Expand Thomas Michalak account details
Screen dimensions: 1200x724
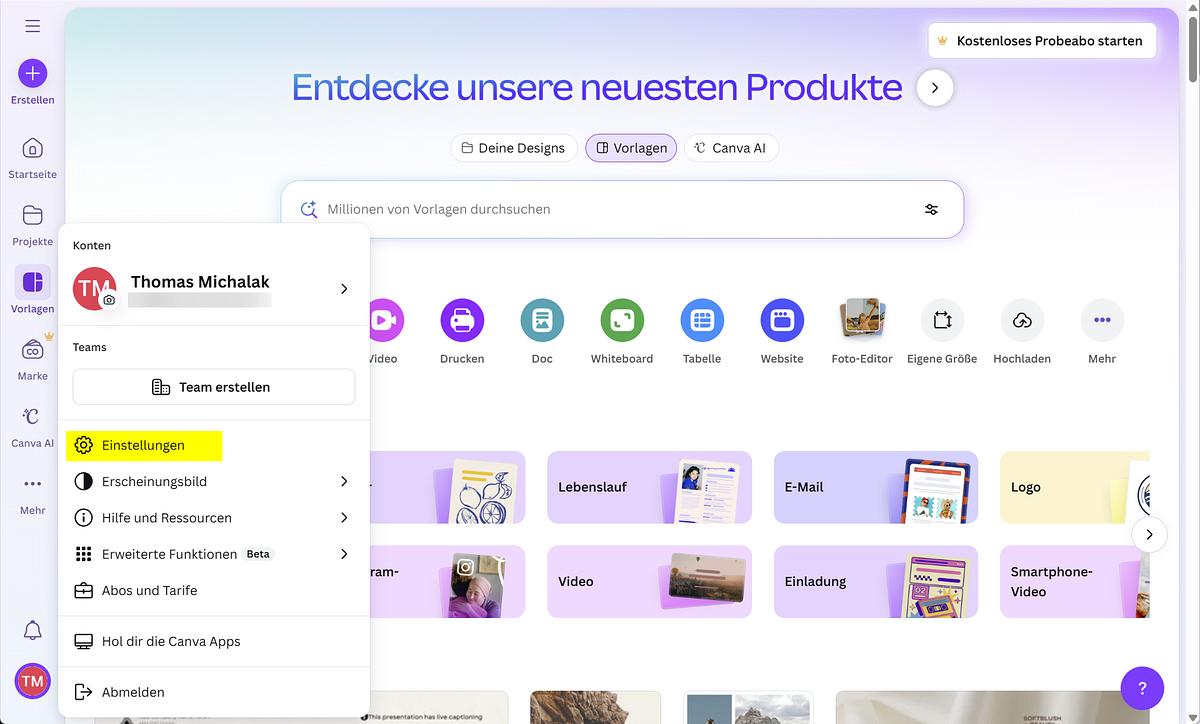[x=343, y=289]
